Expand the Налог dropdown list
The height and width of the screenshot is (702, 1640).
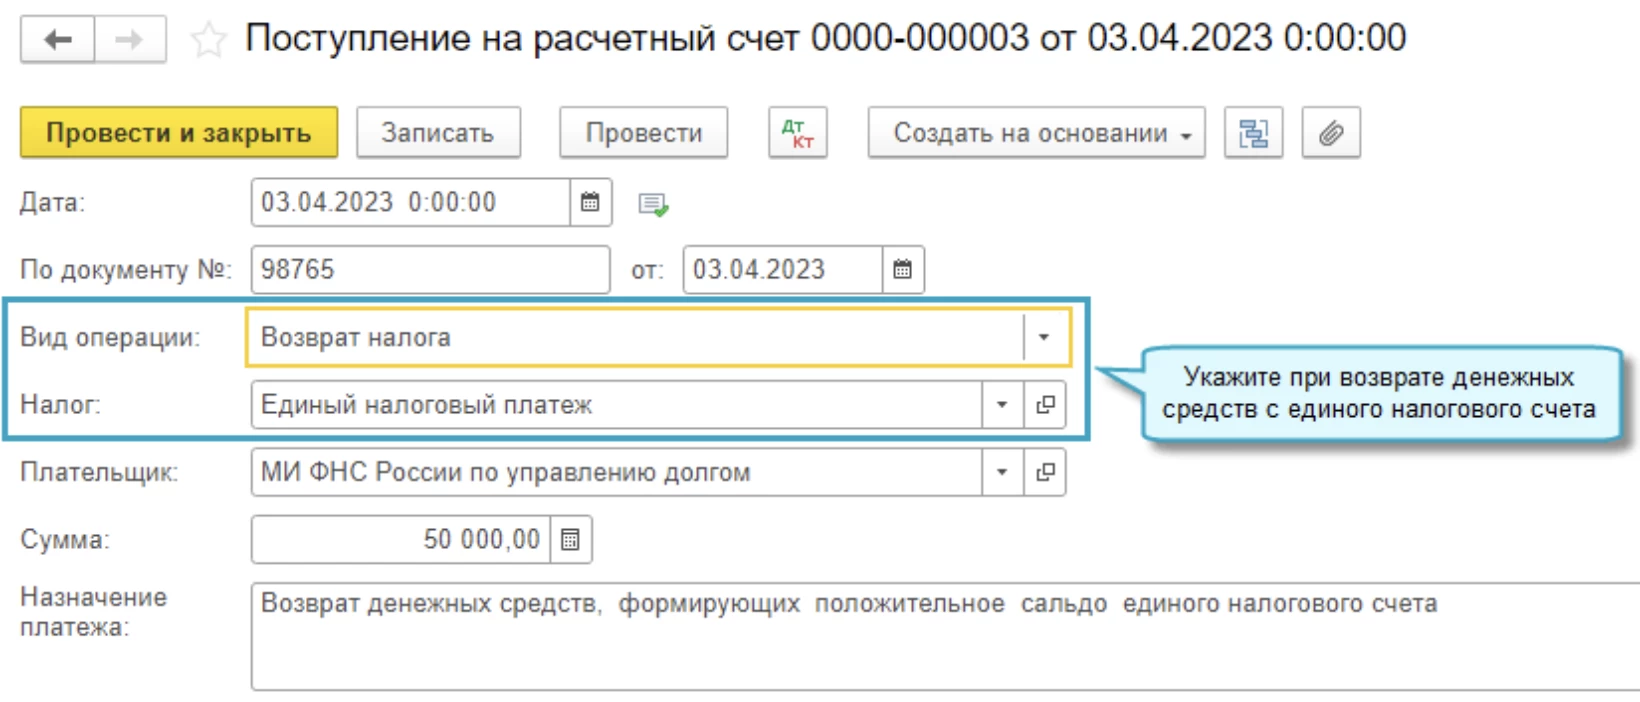point(1001,405)
